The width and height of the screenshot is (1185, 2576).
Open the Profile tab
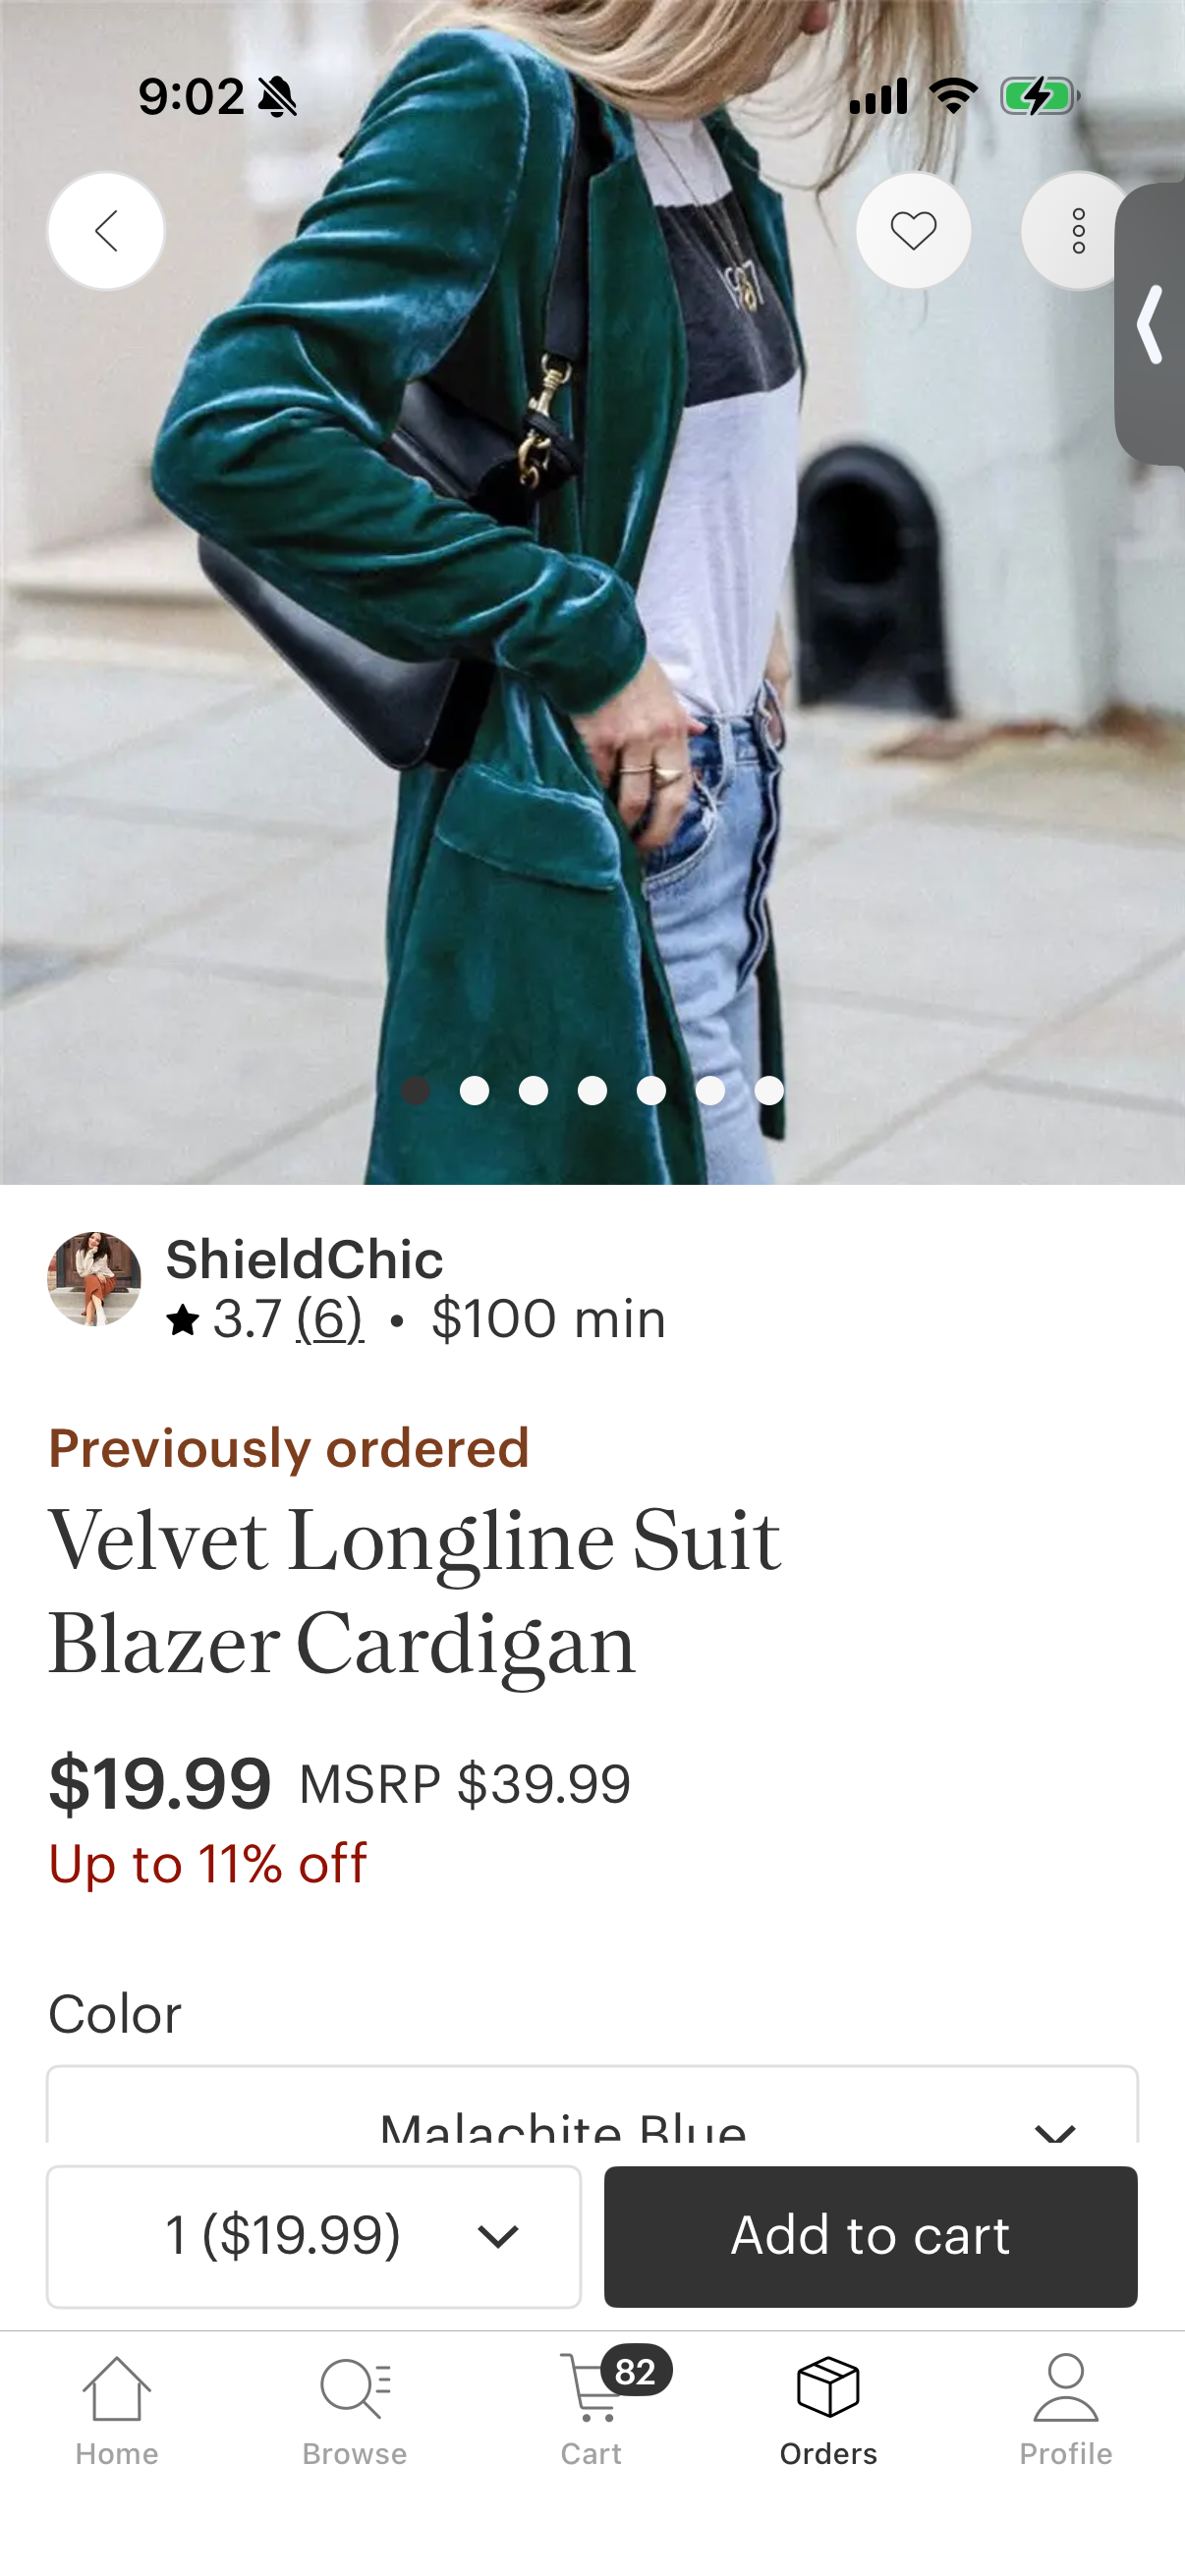[x=1066, y=2410]
